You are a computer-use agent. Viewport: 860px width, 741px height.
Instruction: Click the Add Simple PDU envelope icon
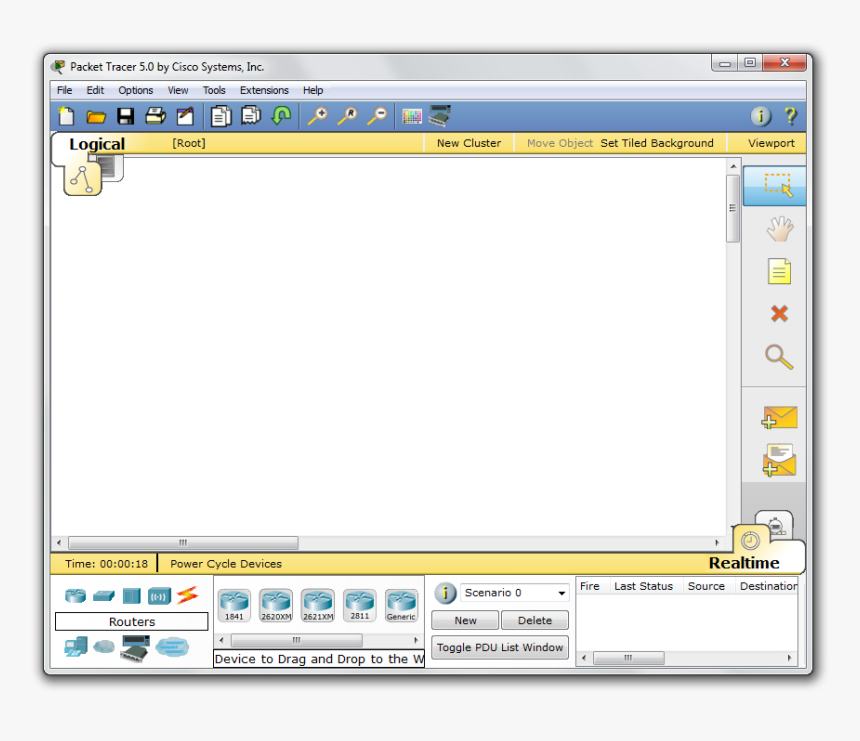point(779,417)
